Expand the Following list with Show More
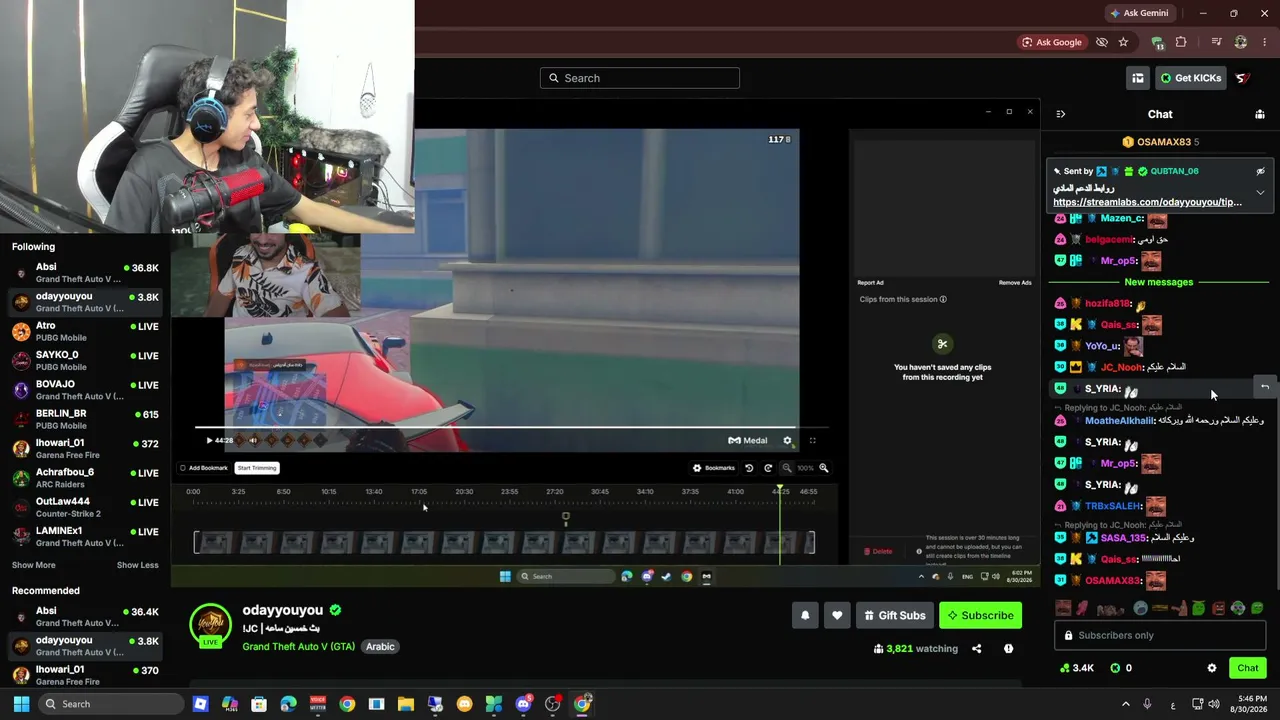Image resolution: width=1280 pixels, height=720 pixels. (x=33, y=565)
